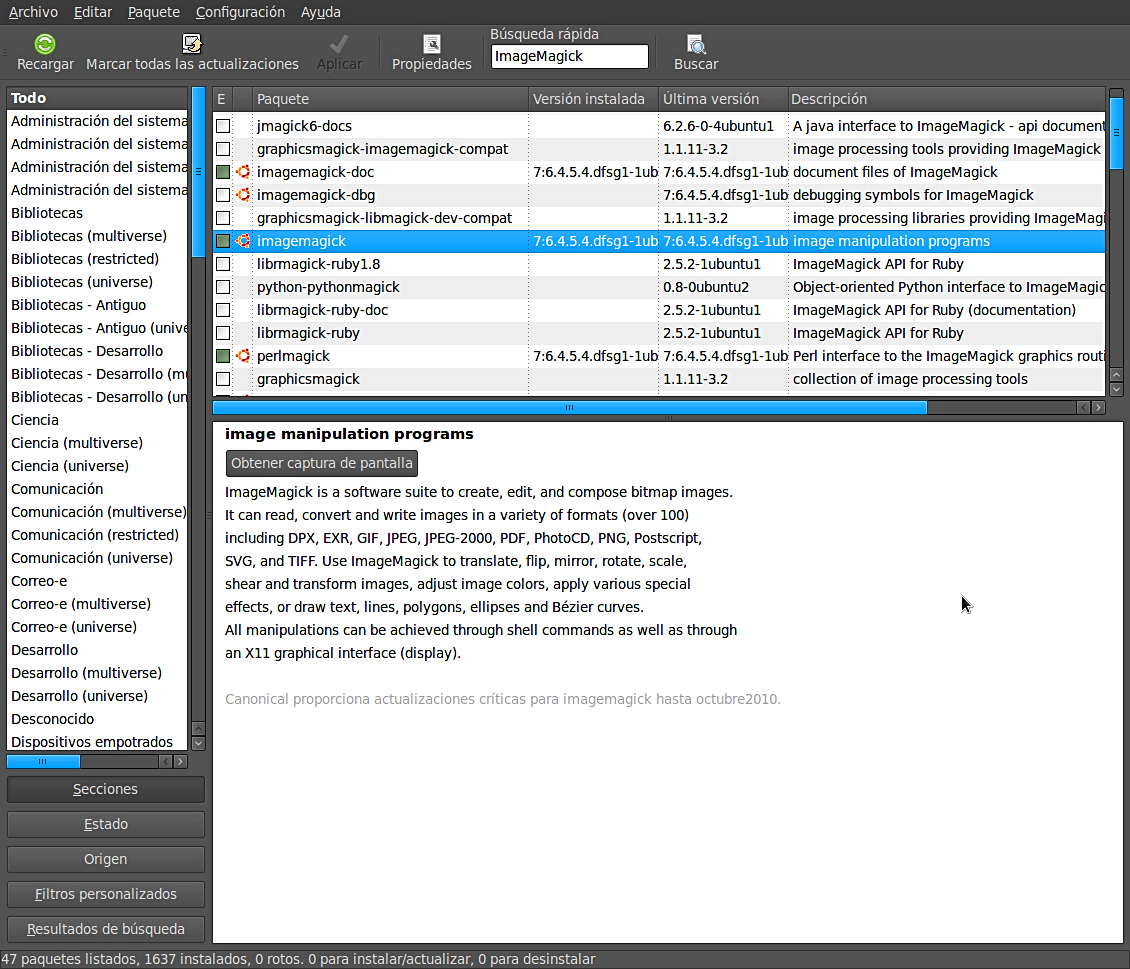
Task: Click the Búsqueda rápida input field
Action: (569, 56)
